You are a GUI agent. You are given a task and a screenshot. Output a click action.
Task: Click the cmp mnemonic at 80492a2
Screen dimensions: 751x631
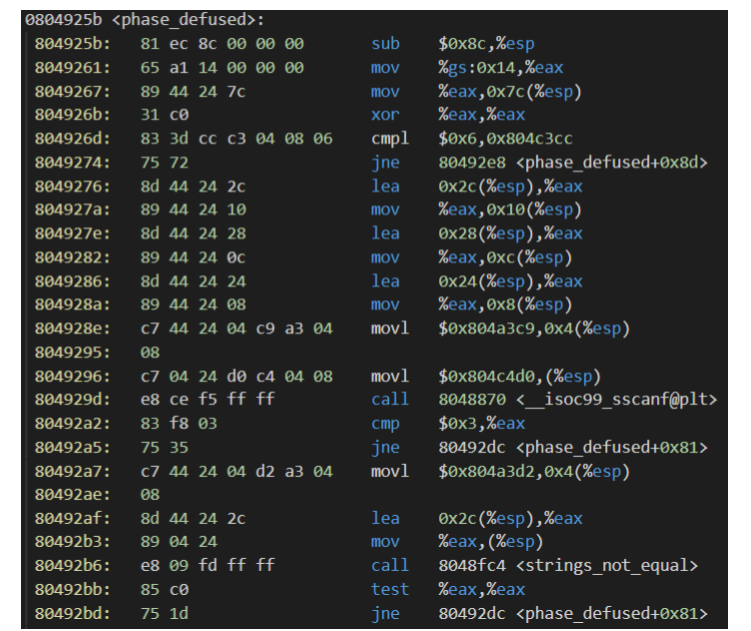(385, 423)
